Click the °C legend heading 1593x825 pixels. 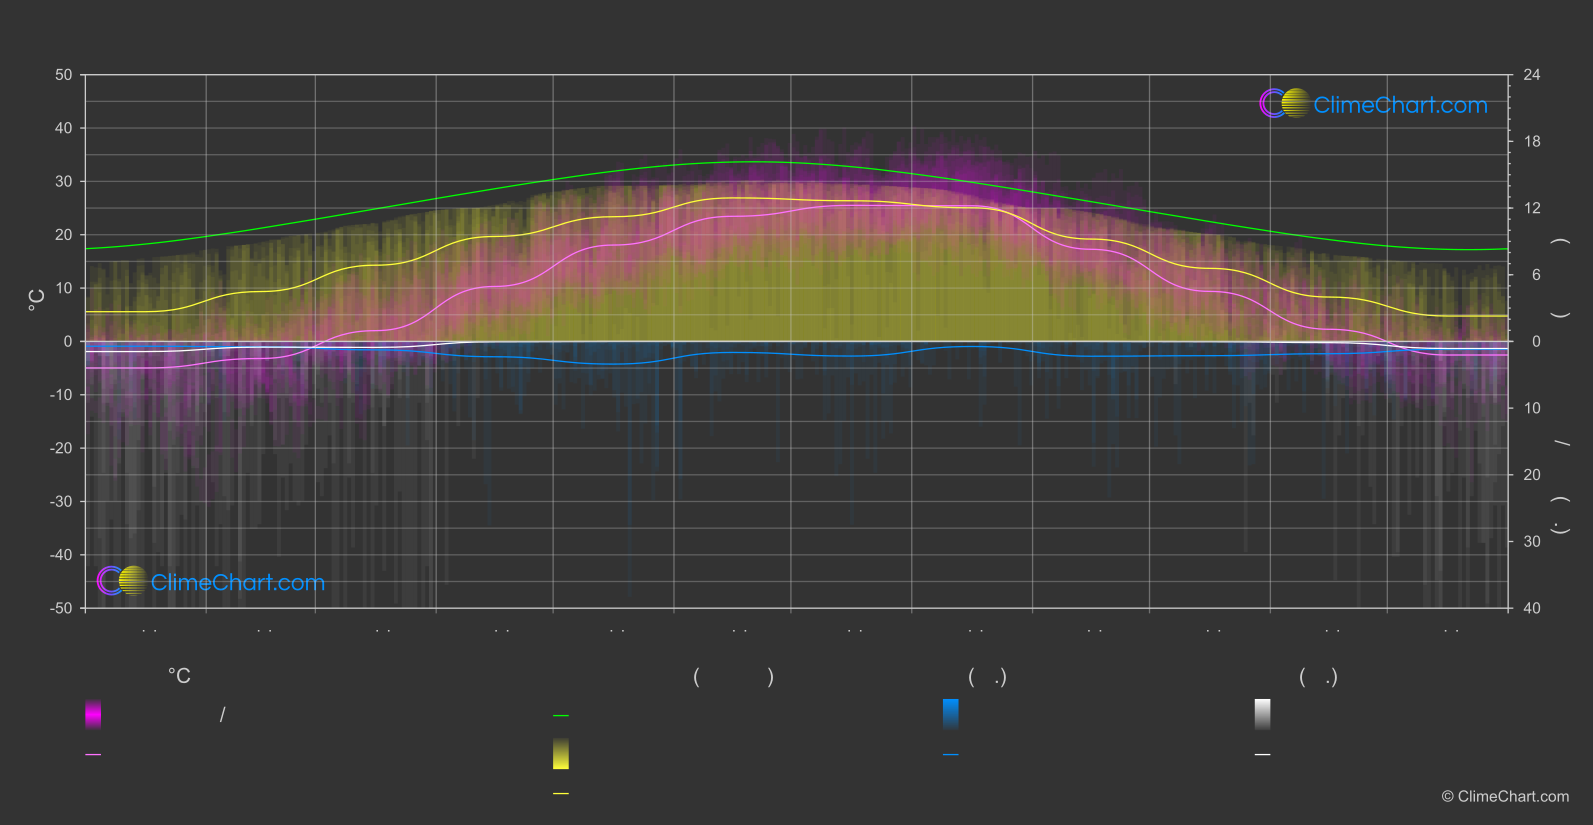[179, 677]
